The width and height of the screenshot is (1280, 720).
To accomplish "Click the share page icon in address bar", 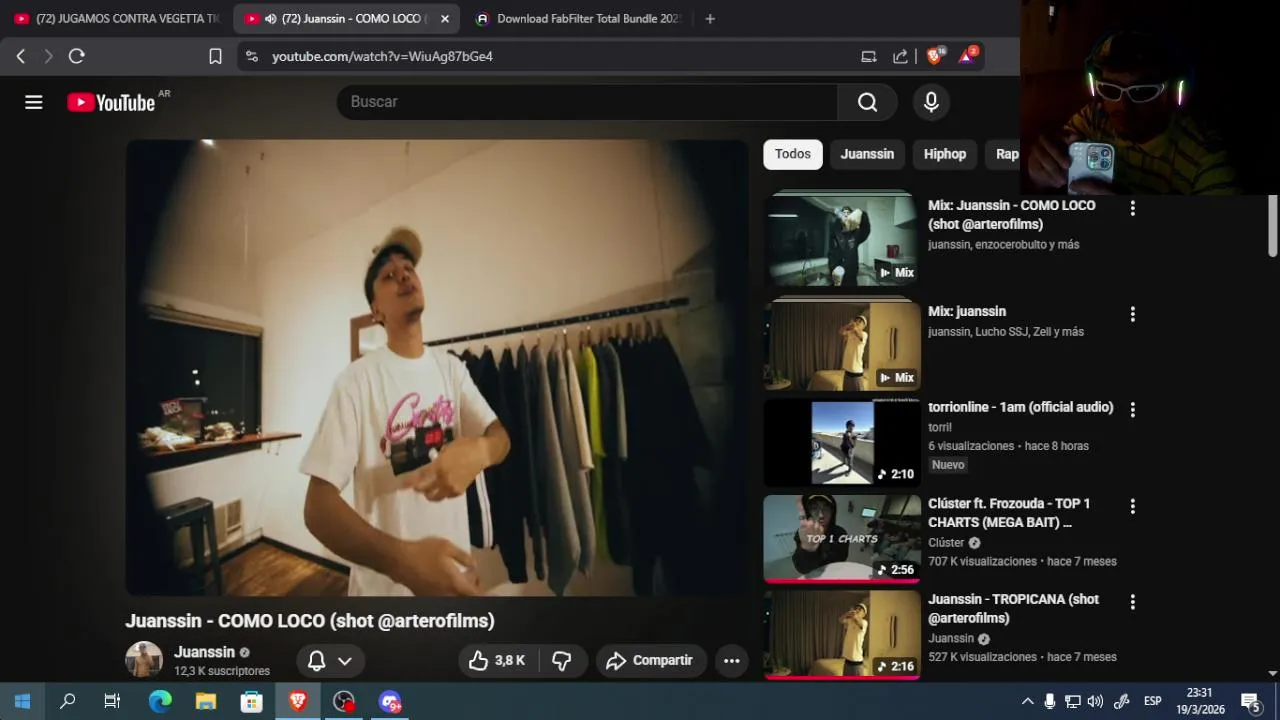I will pos(900,56).
